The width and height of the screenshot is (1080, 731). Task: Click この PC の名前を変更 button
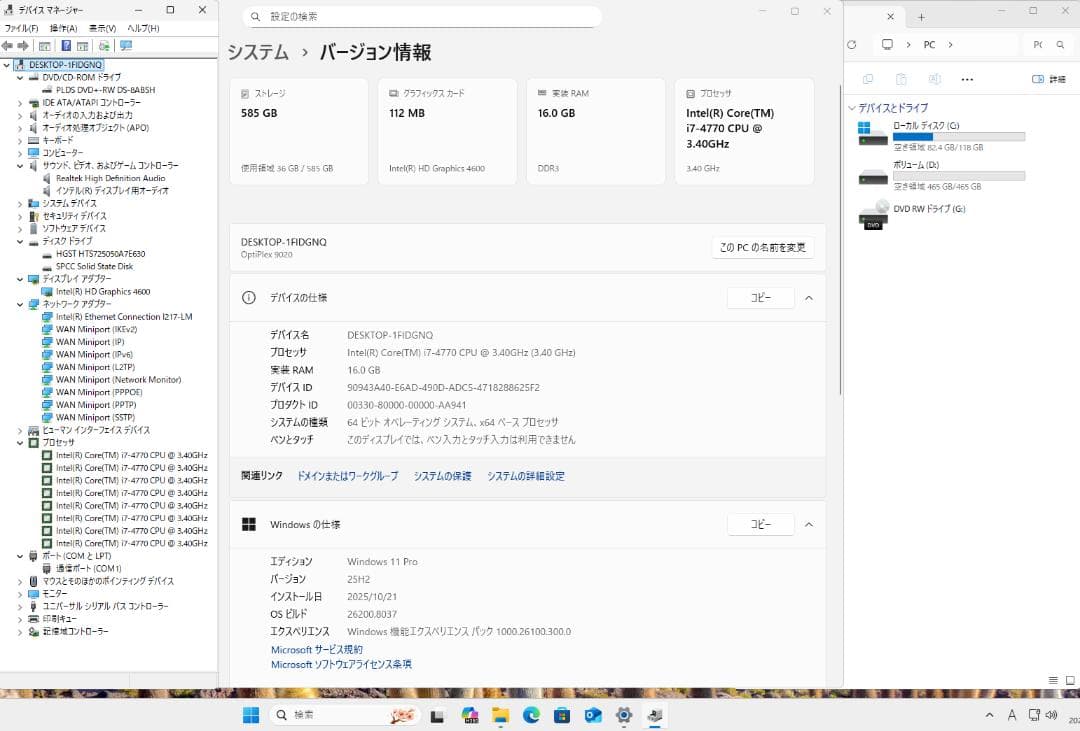pos(762,247)
